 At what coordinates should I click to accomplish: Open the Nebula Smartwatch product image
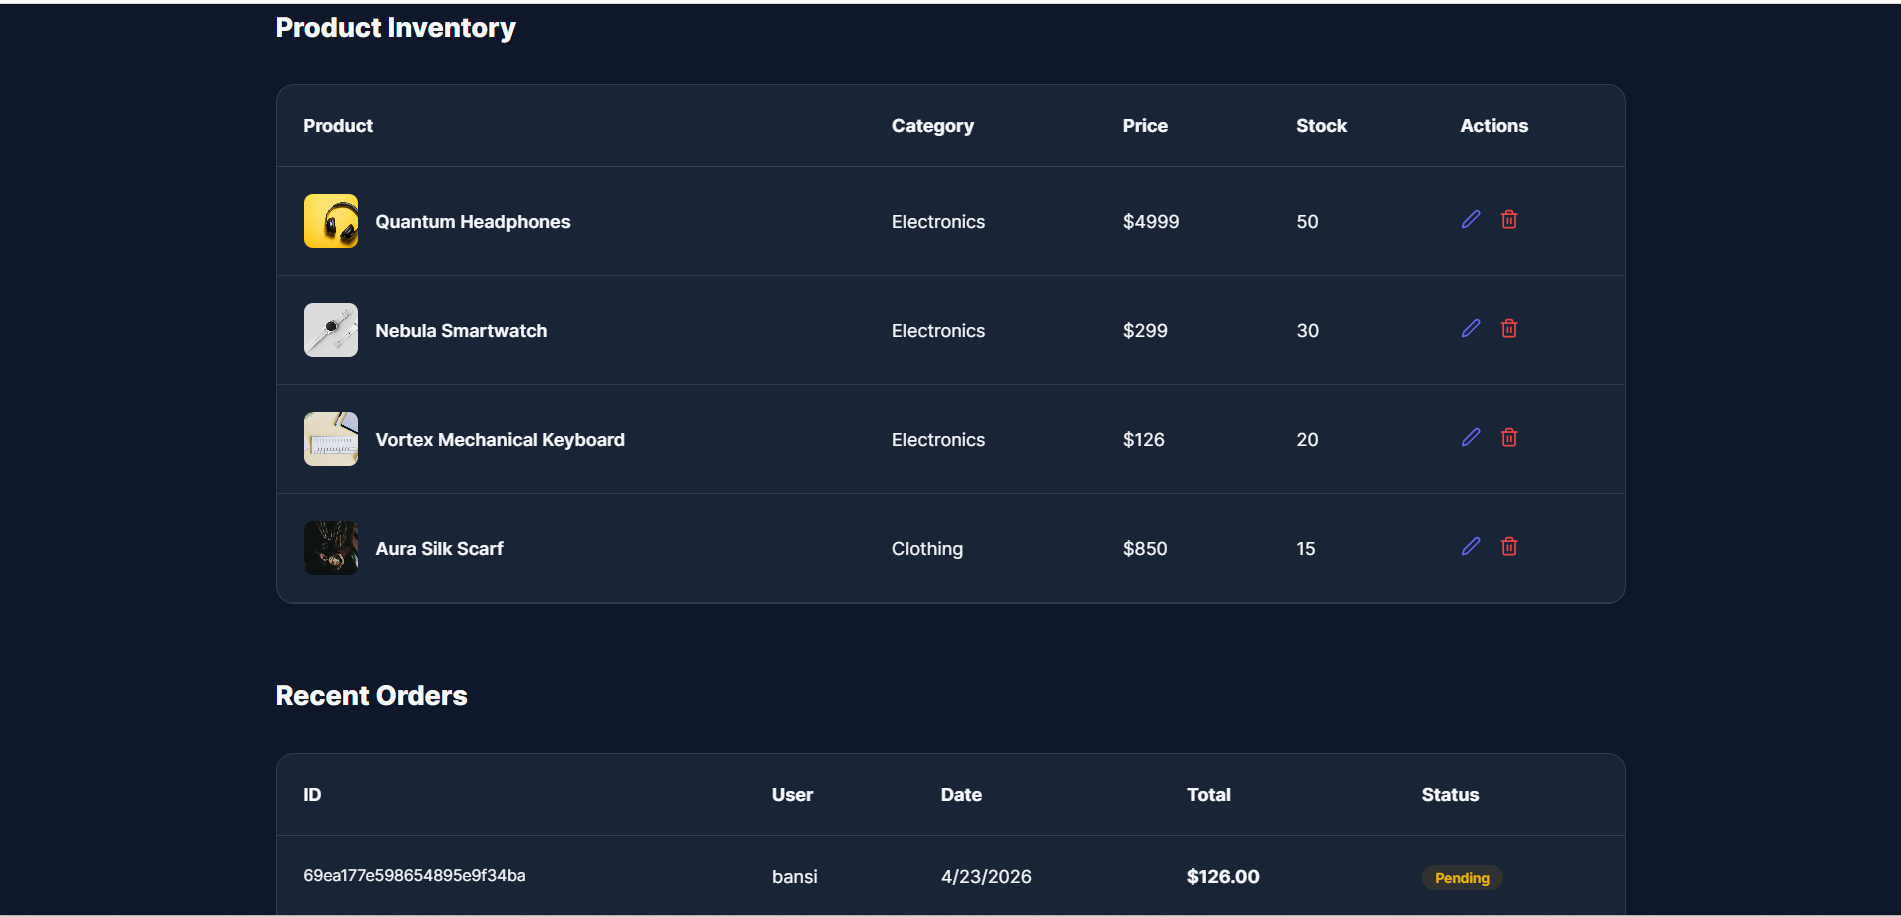(331, 330)
